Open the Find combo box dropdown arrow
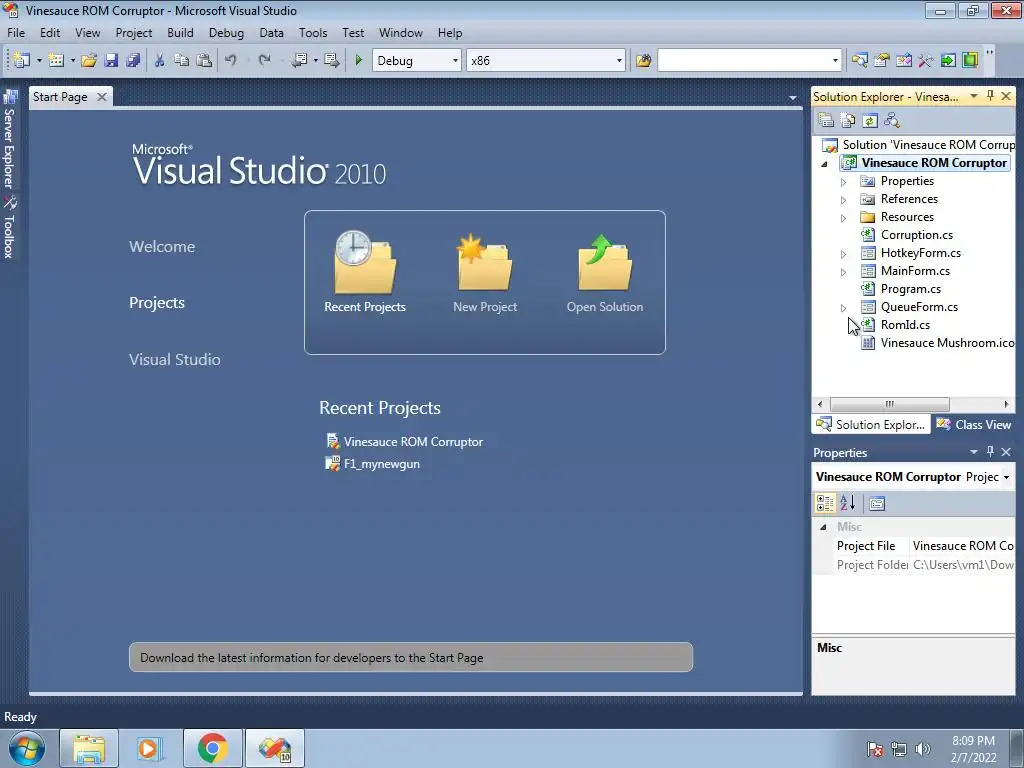Viewport: 1024px width, 768px height. click(835, 60)
